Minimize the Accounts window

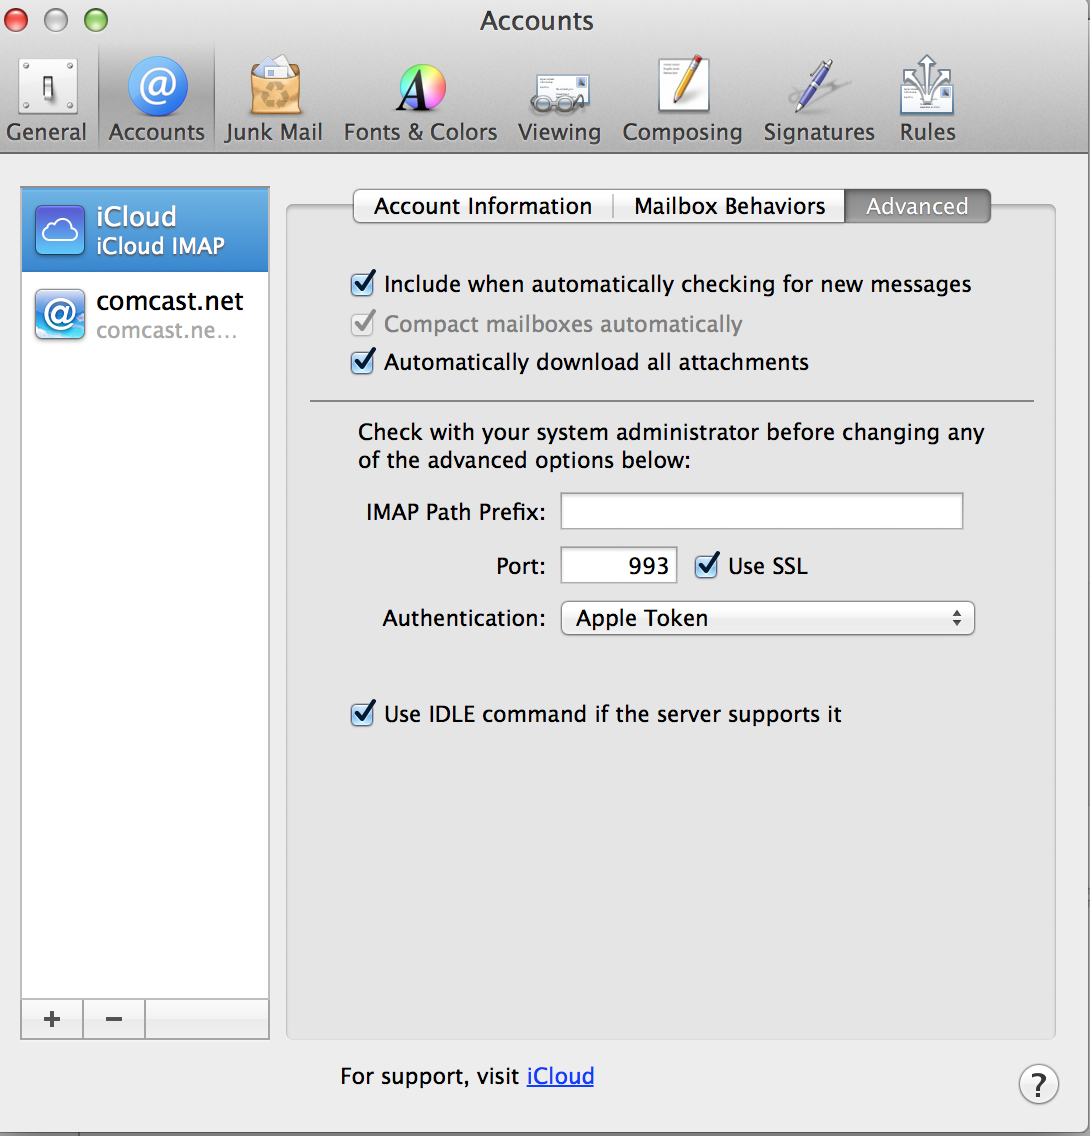pyautogui.click(x=56, y=20)
